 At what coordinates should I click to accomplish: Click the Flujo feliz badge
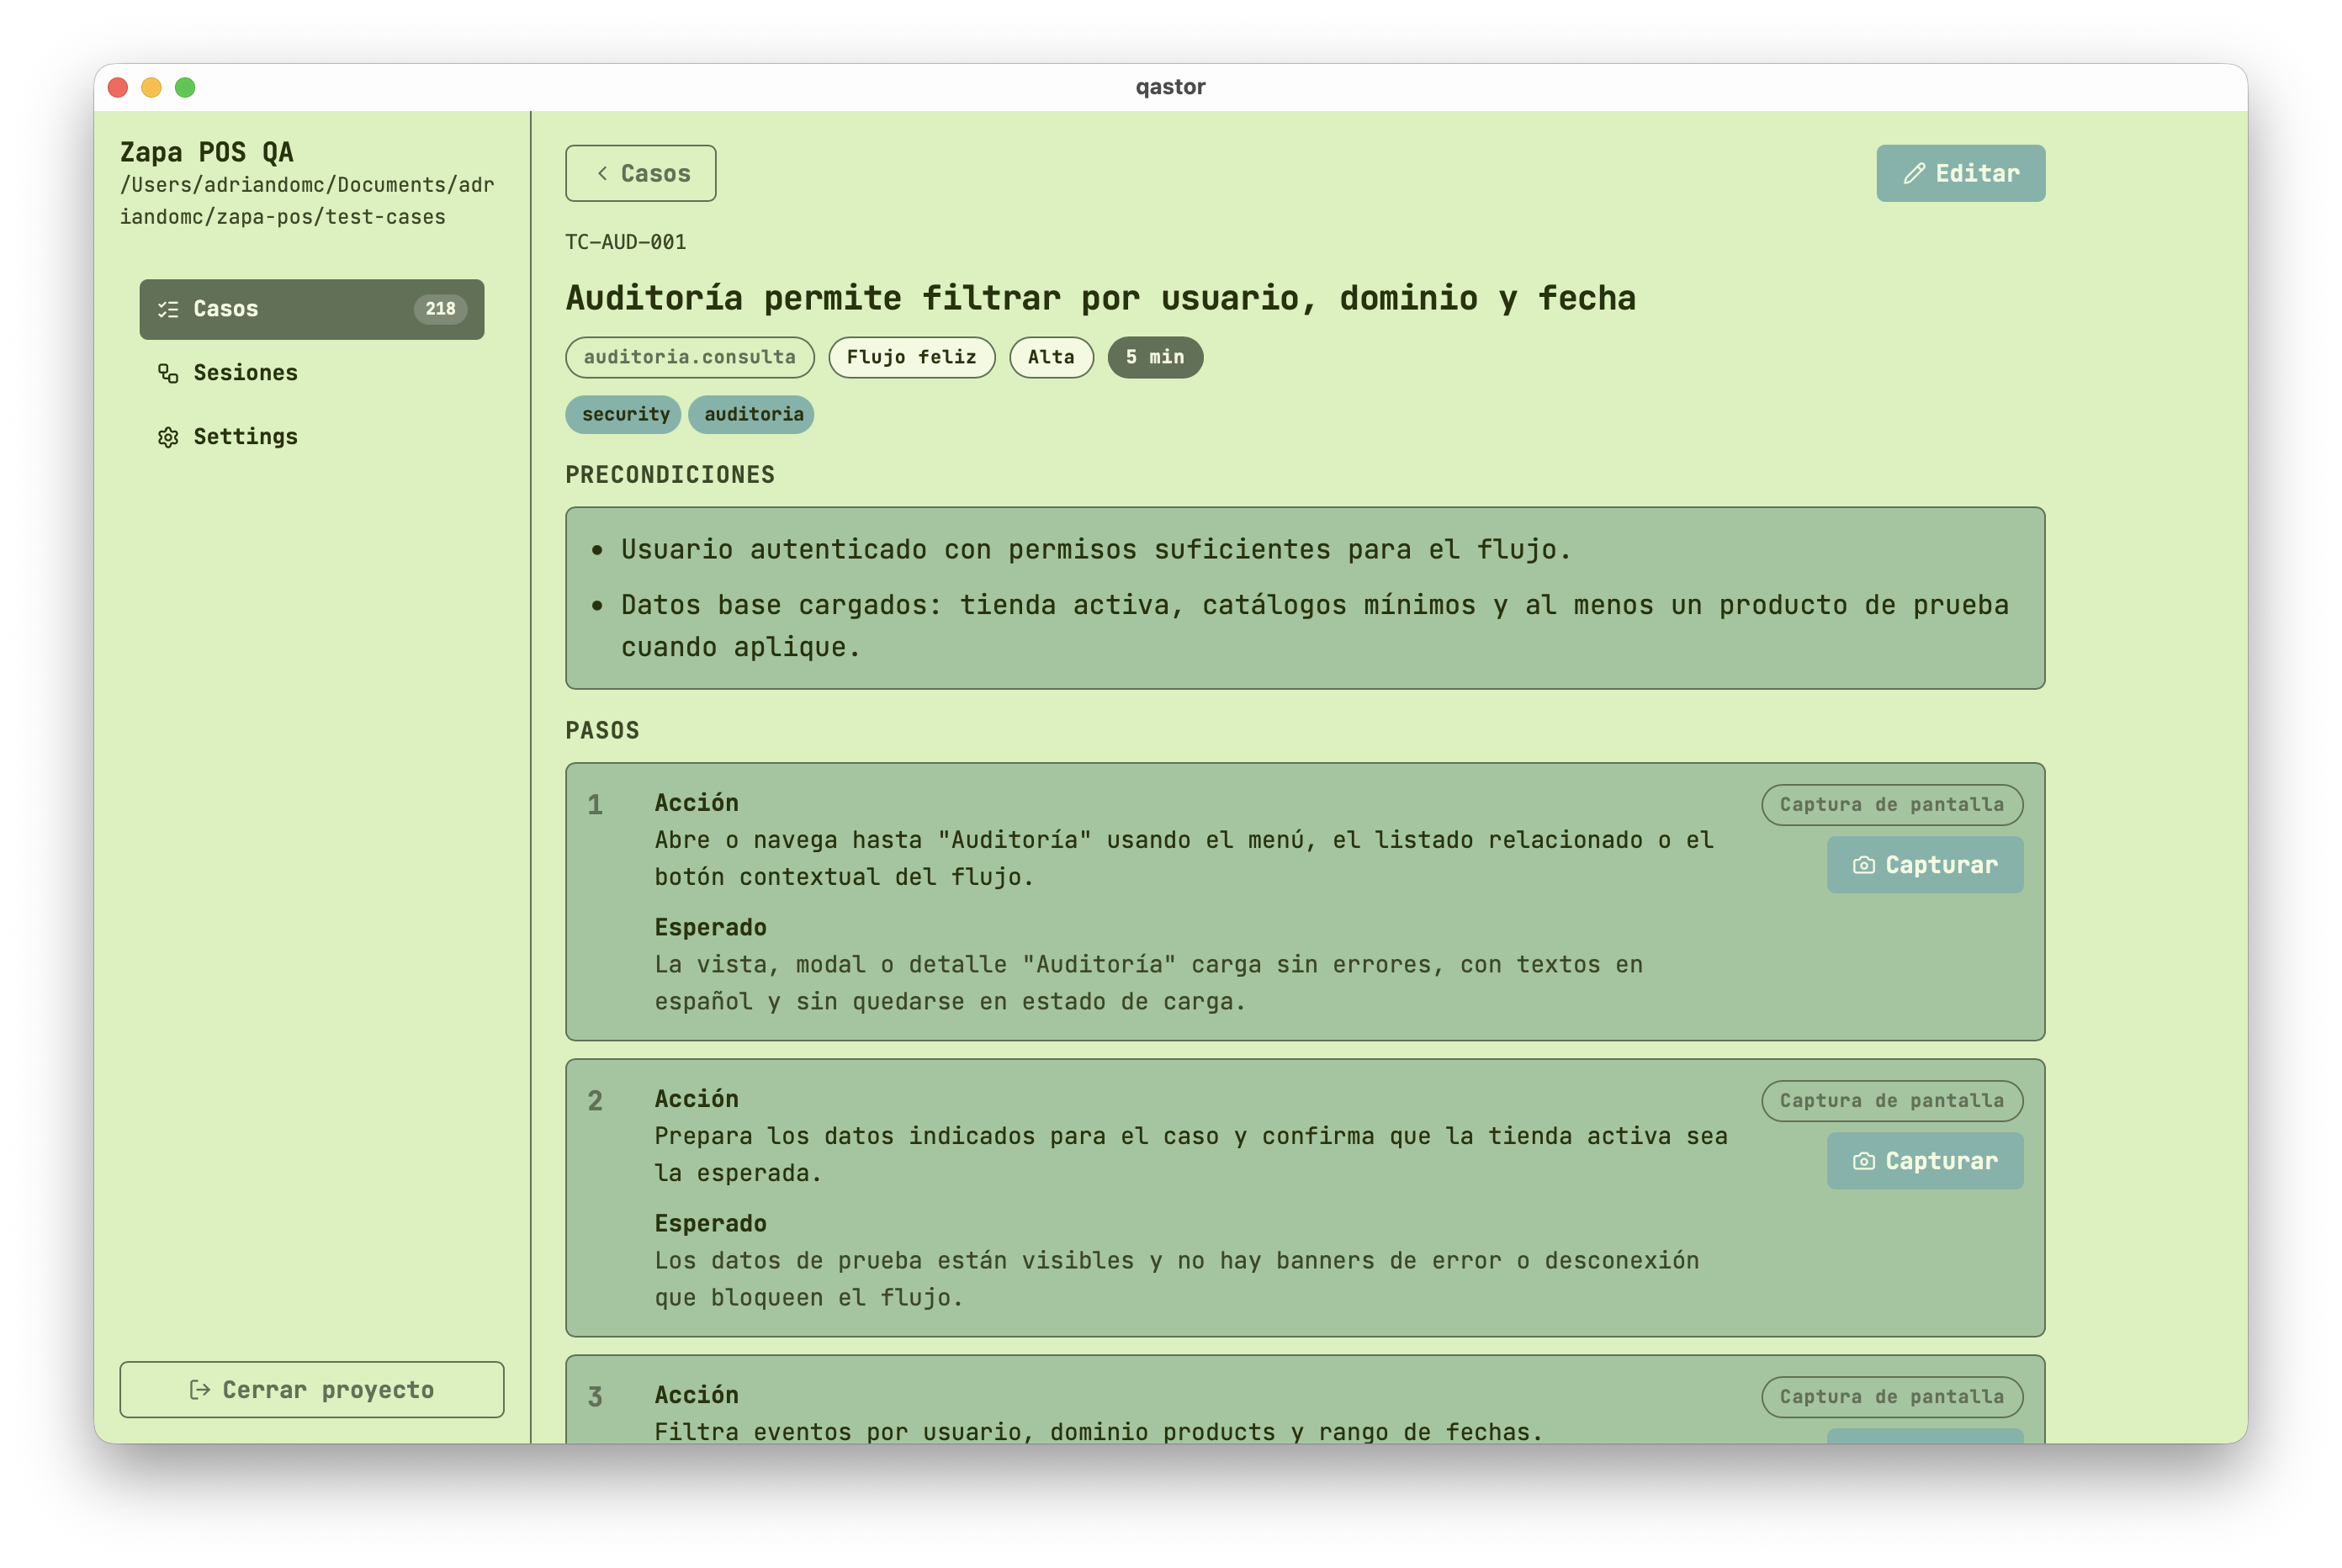pyautogui.click(x=912, y=357)
